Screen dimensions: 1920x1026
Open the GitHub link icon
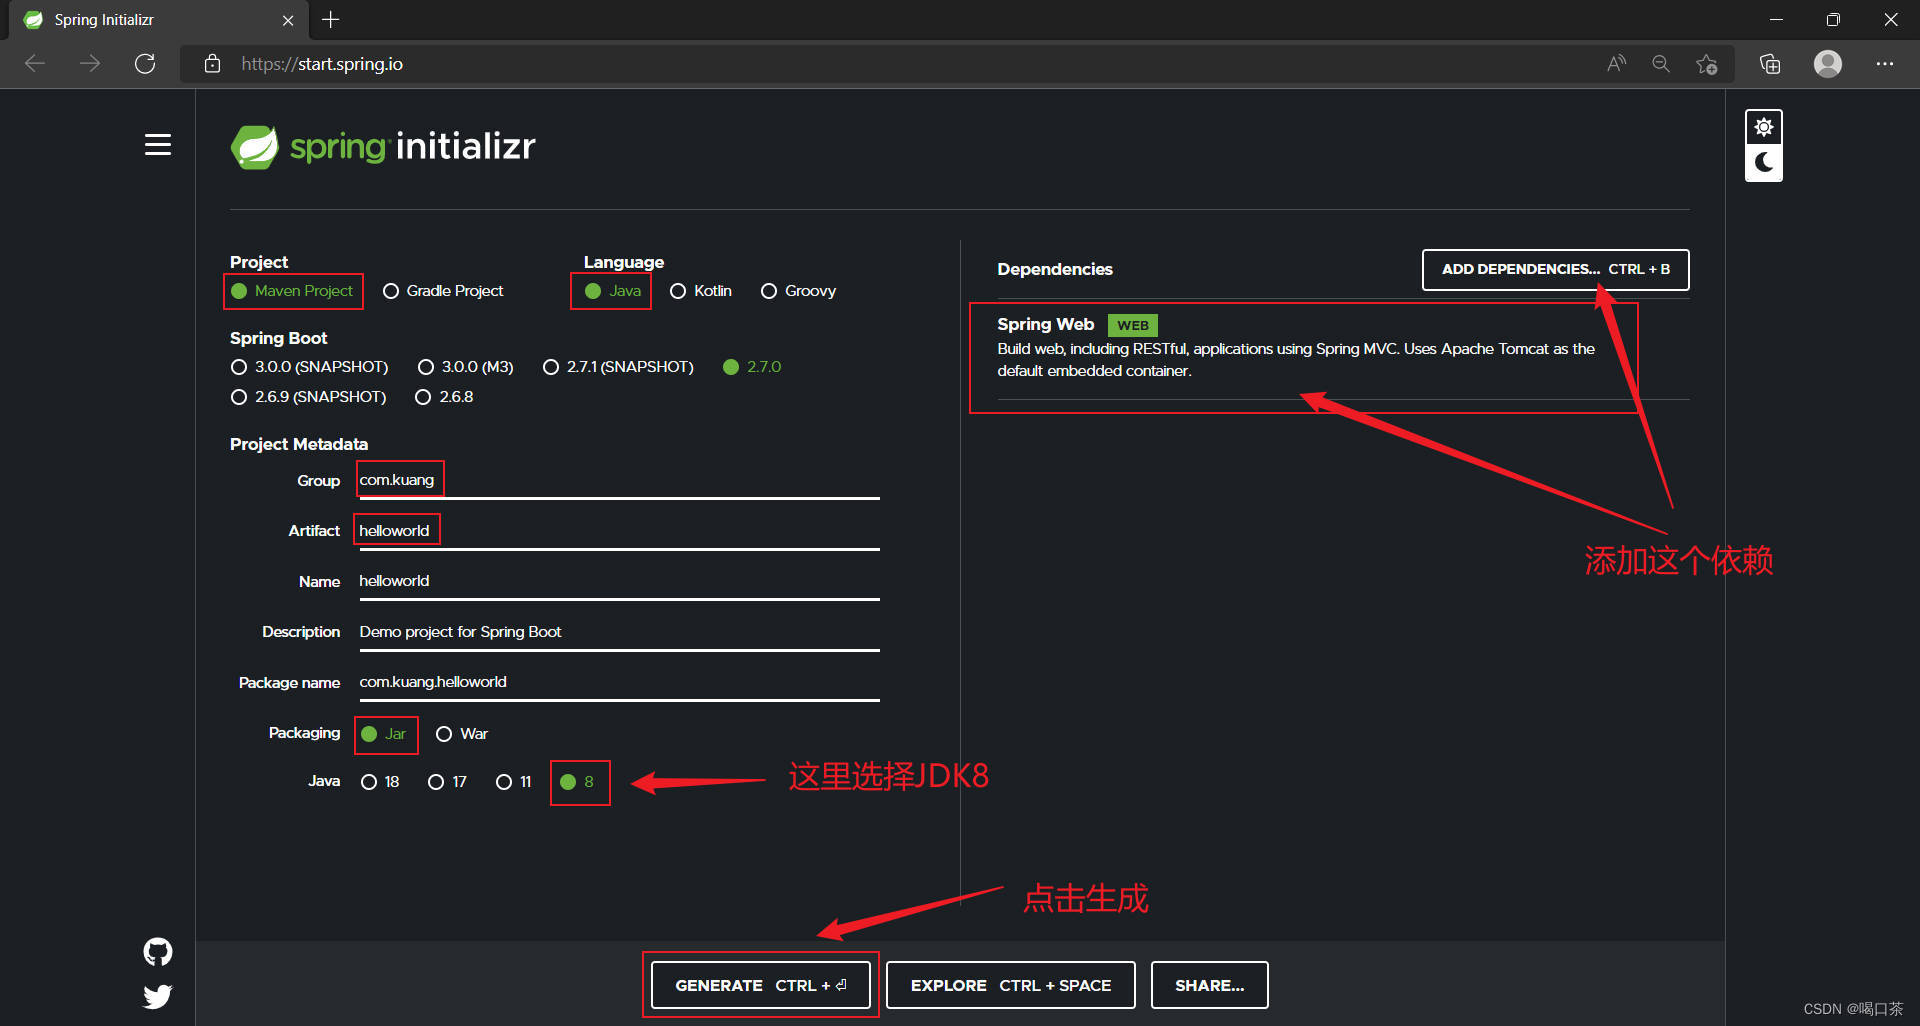point(158,952)
